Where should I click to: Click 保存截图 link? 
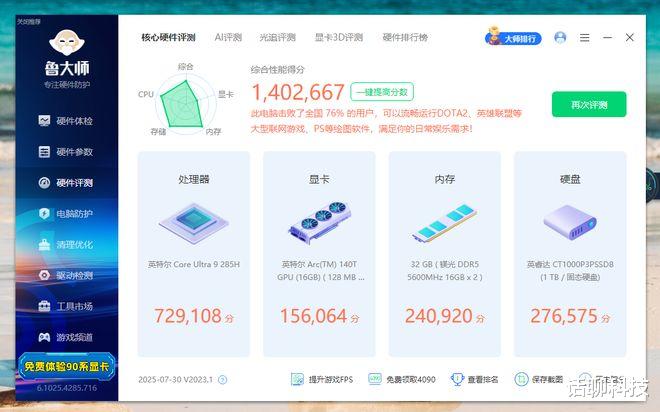point(539,379)
